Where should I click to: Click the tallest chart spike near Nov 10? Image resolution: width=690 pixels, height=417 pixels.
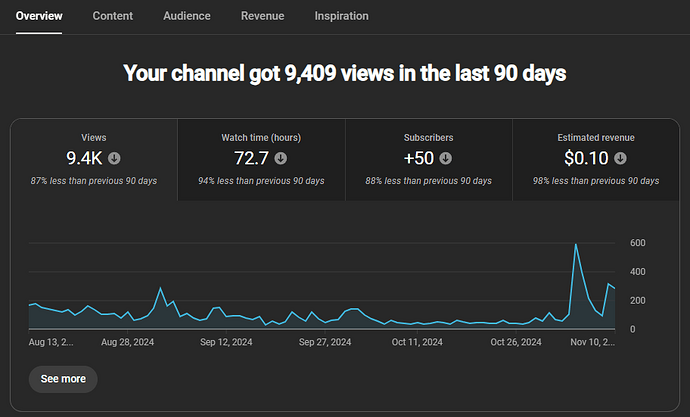[576, 244]
